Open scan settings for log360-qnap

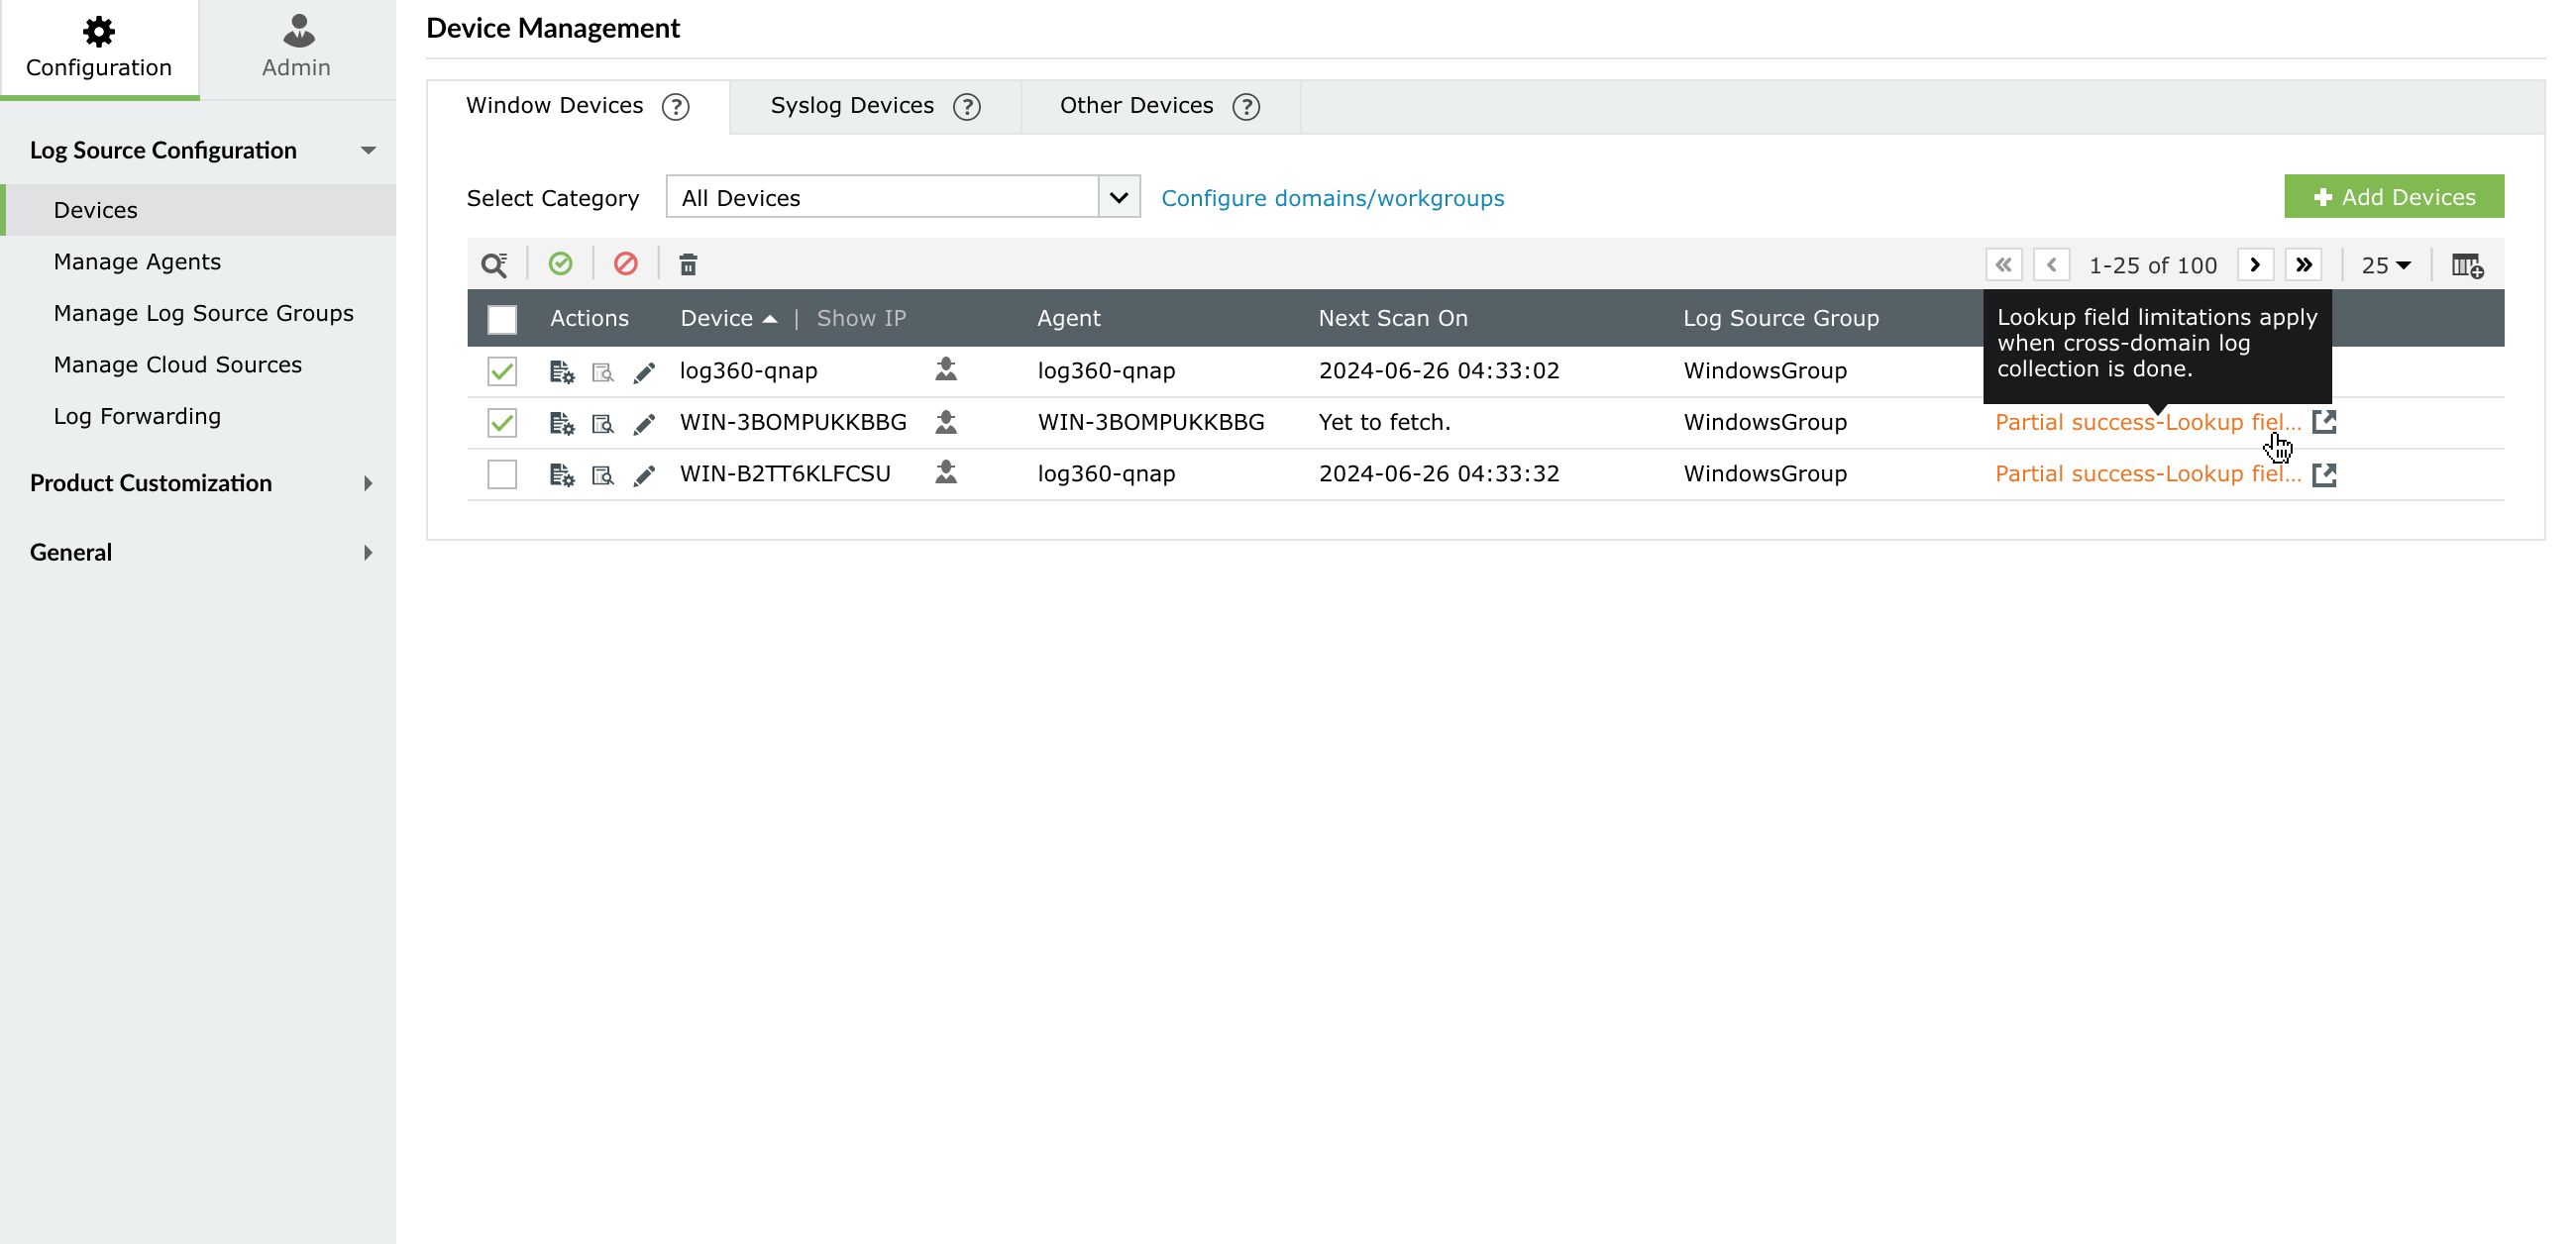tap(561, 370)
